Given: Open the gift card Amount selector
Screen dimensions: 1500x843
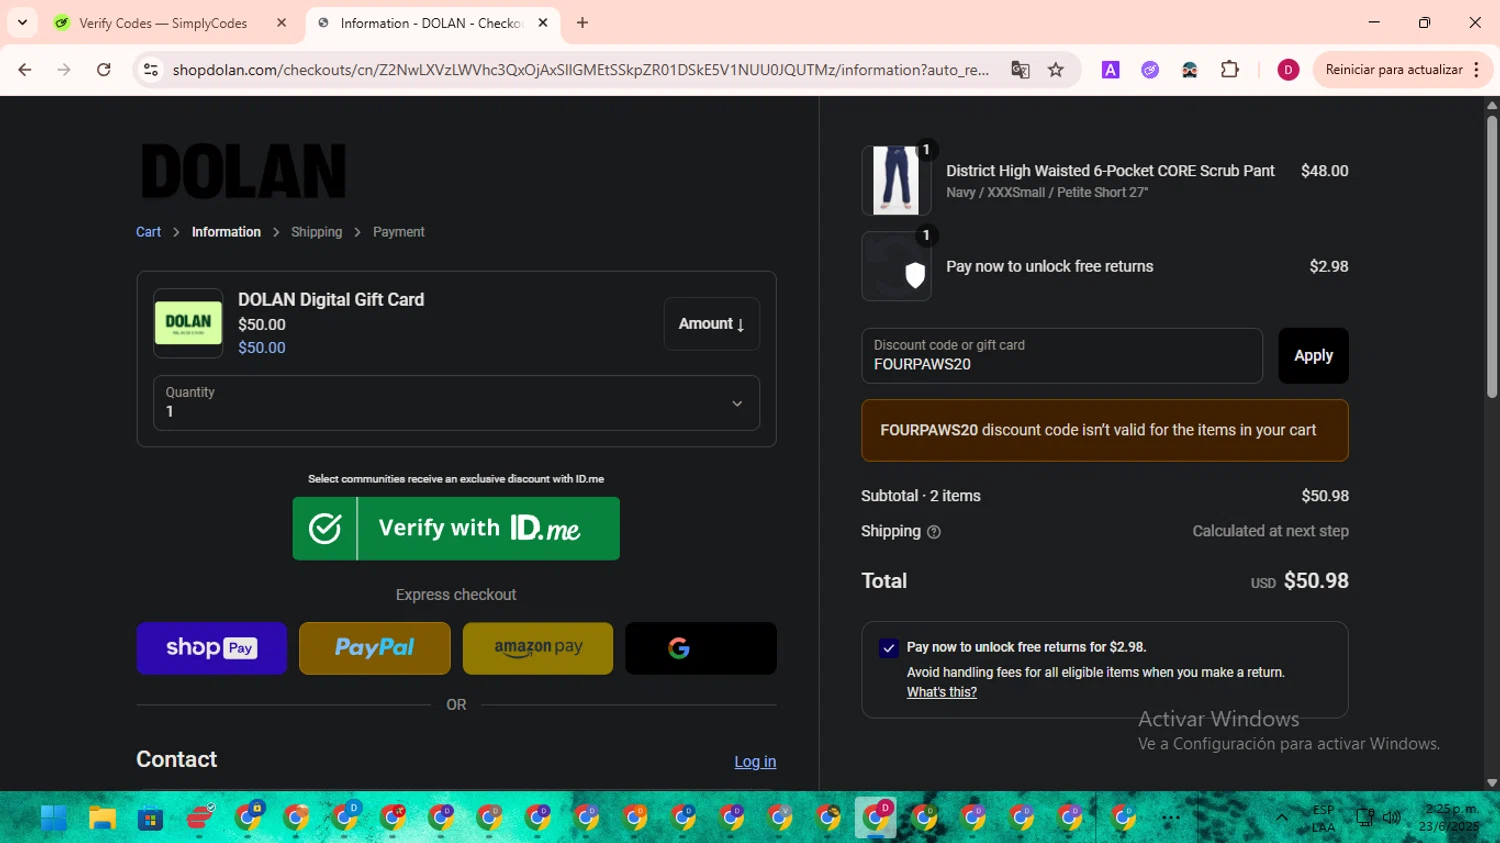Looking at the screenshot, I should (711, 324).
